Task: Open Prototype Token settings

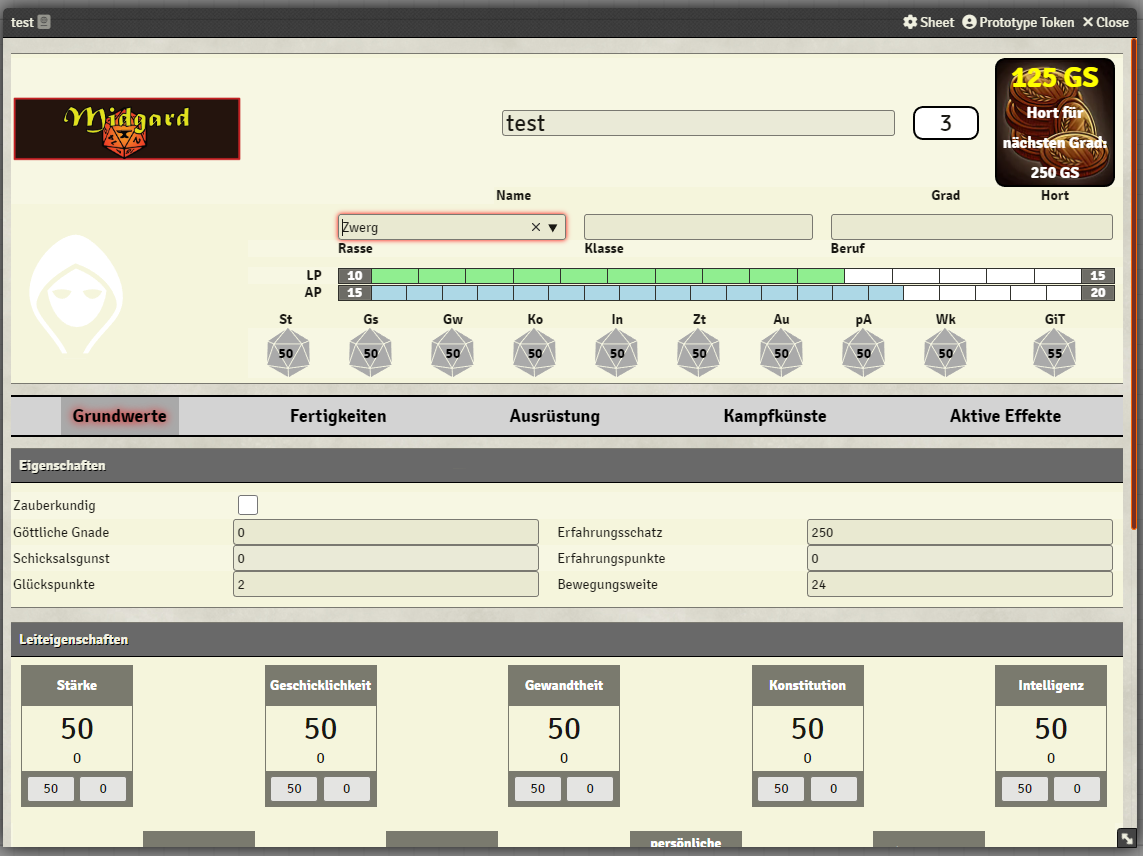Action: click(x=1018, y=22)
